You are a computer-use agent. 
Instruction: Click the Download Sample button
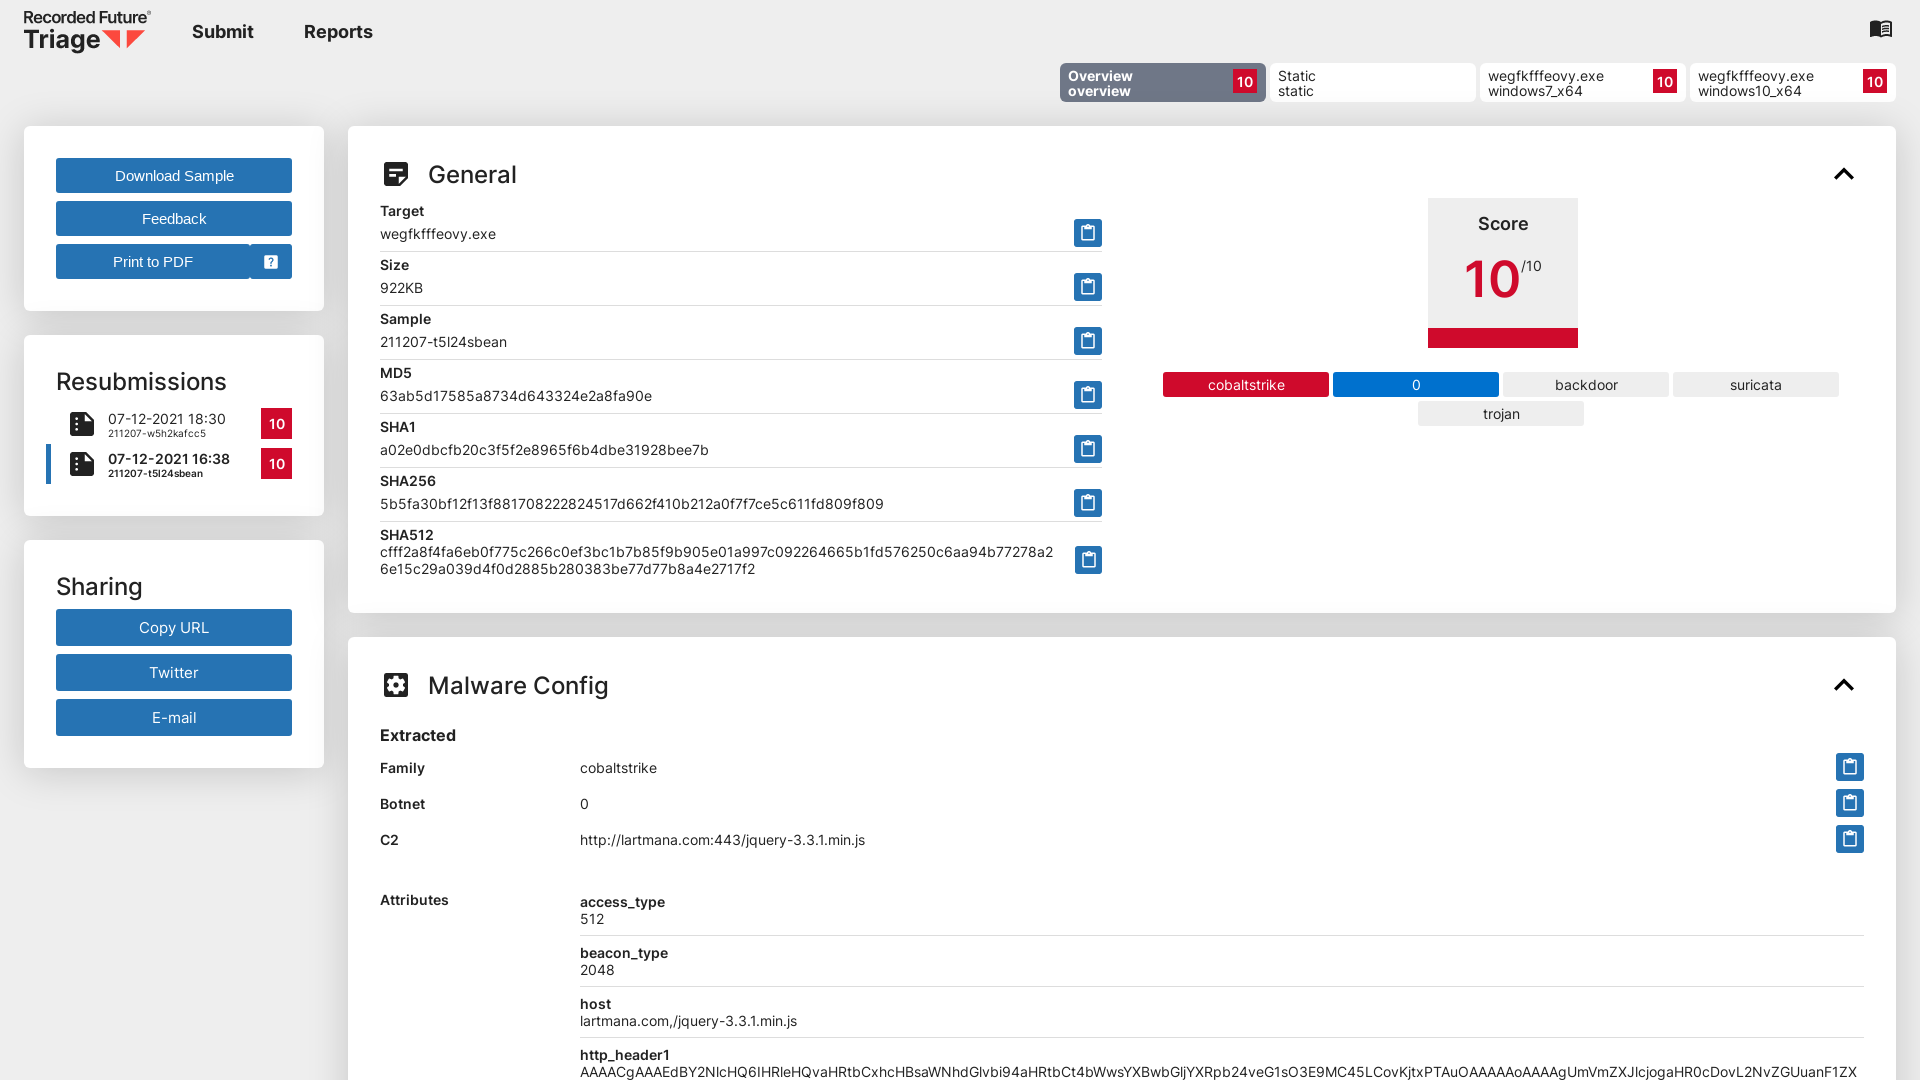coord(174,176)
